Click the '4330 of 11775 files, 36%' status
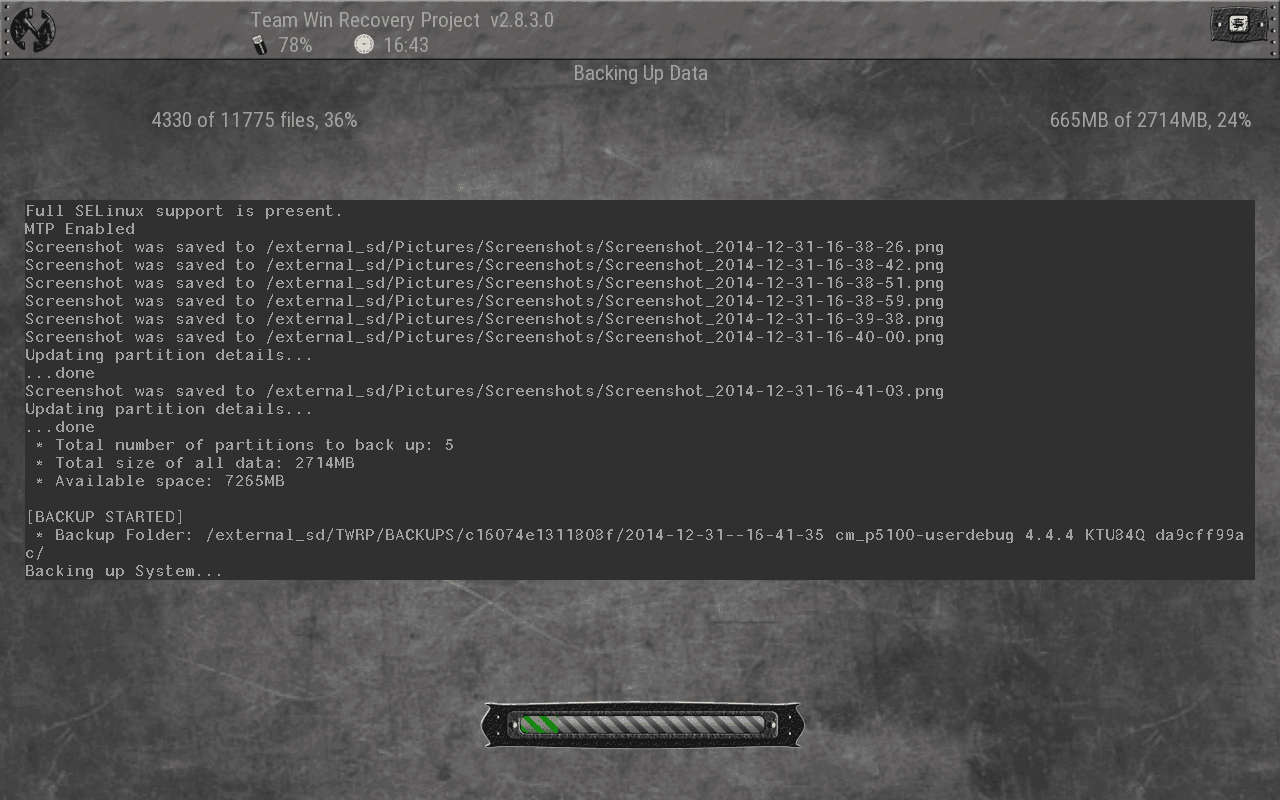The width and height of the screenshot is (1280, 800). tap(254, 120)
